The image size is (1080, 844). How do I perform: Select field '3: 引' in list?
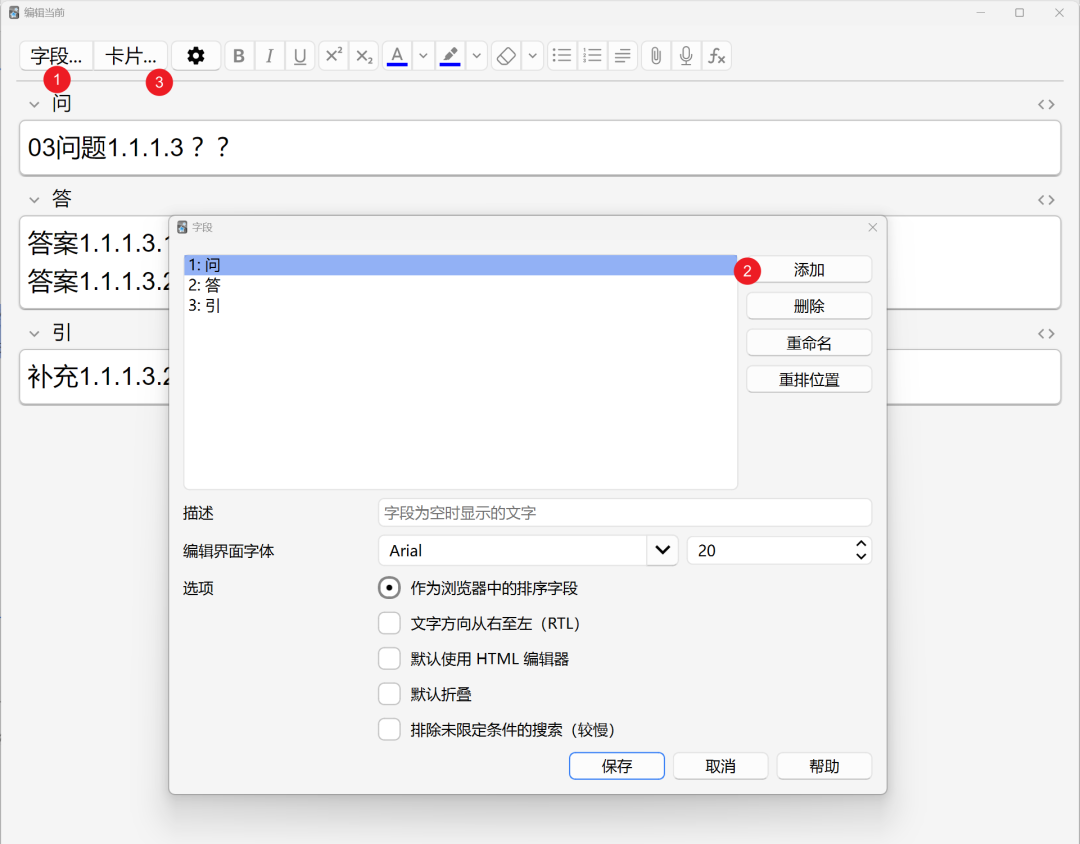460,305
